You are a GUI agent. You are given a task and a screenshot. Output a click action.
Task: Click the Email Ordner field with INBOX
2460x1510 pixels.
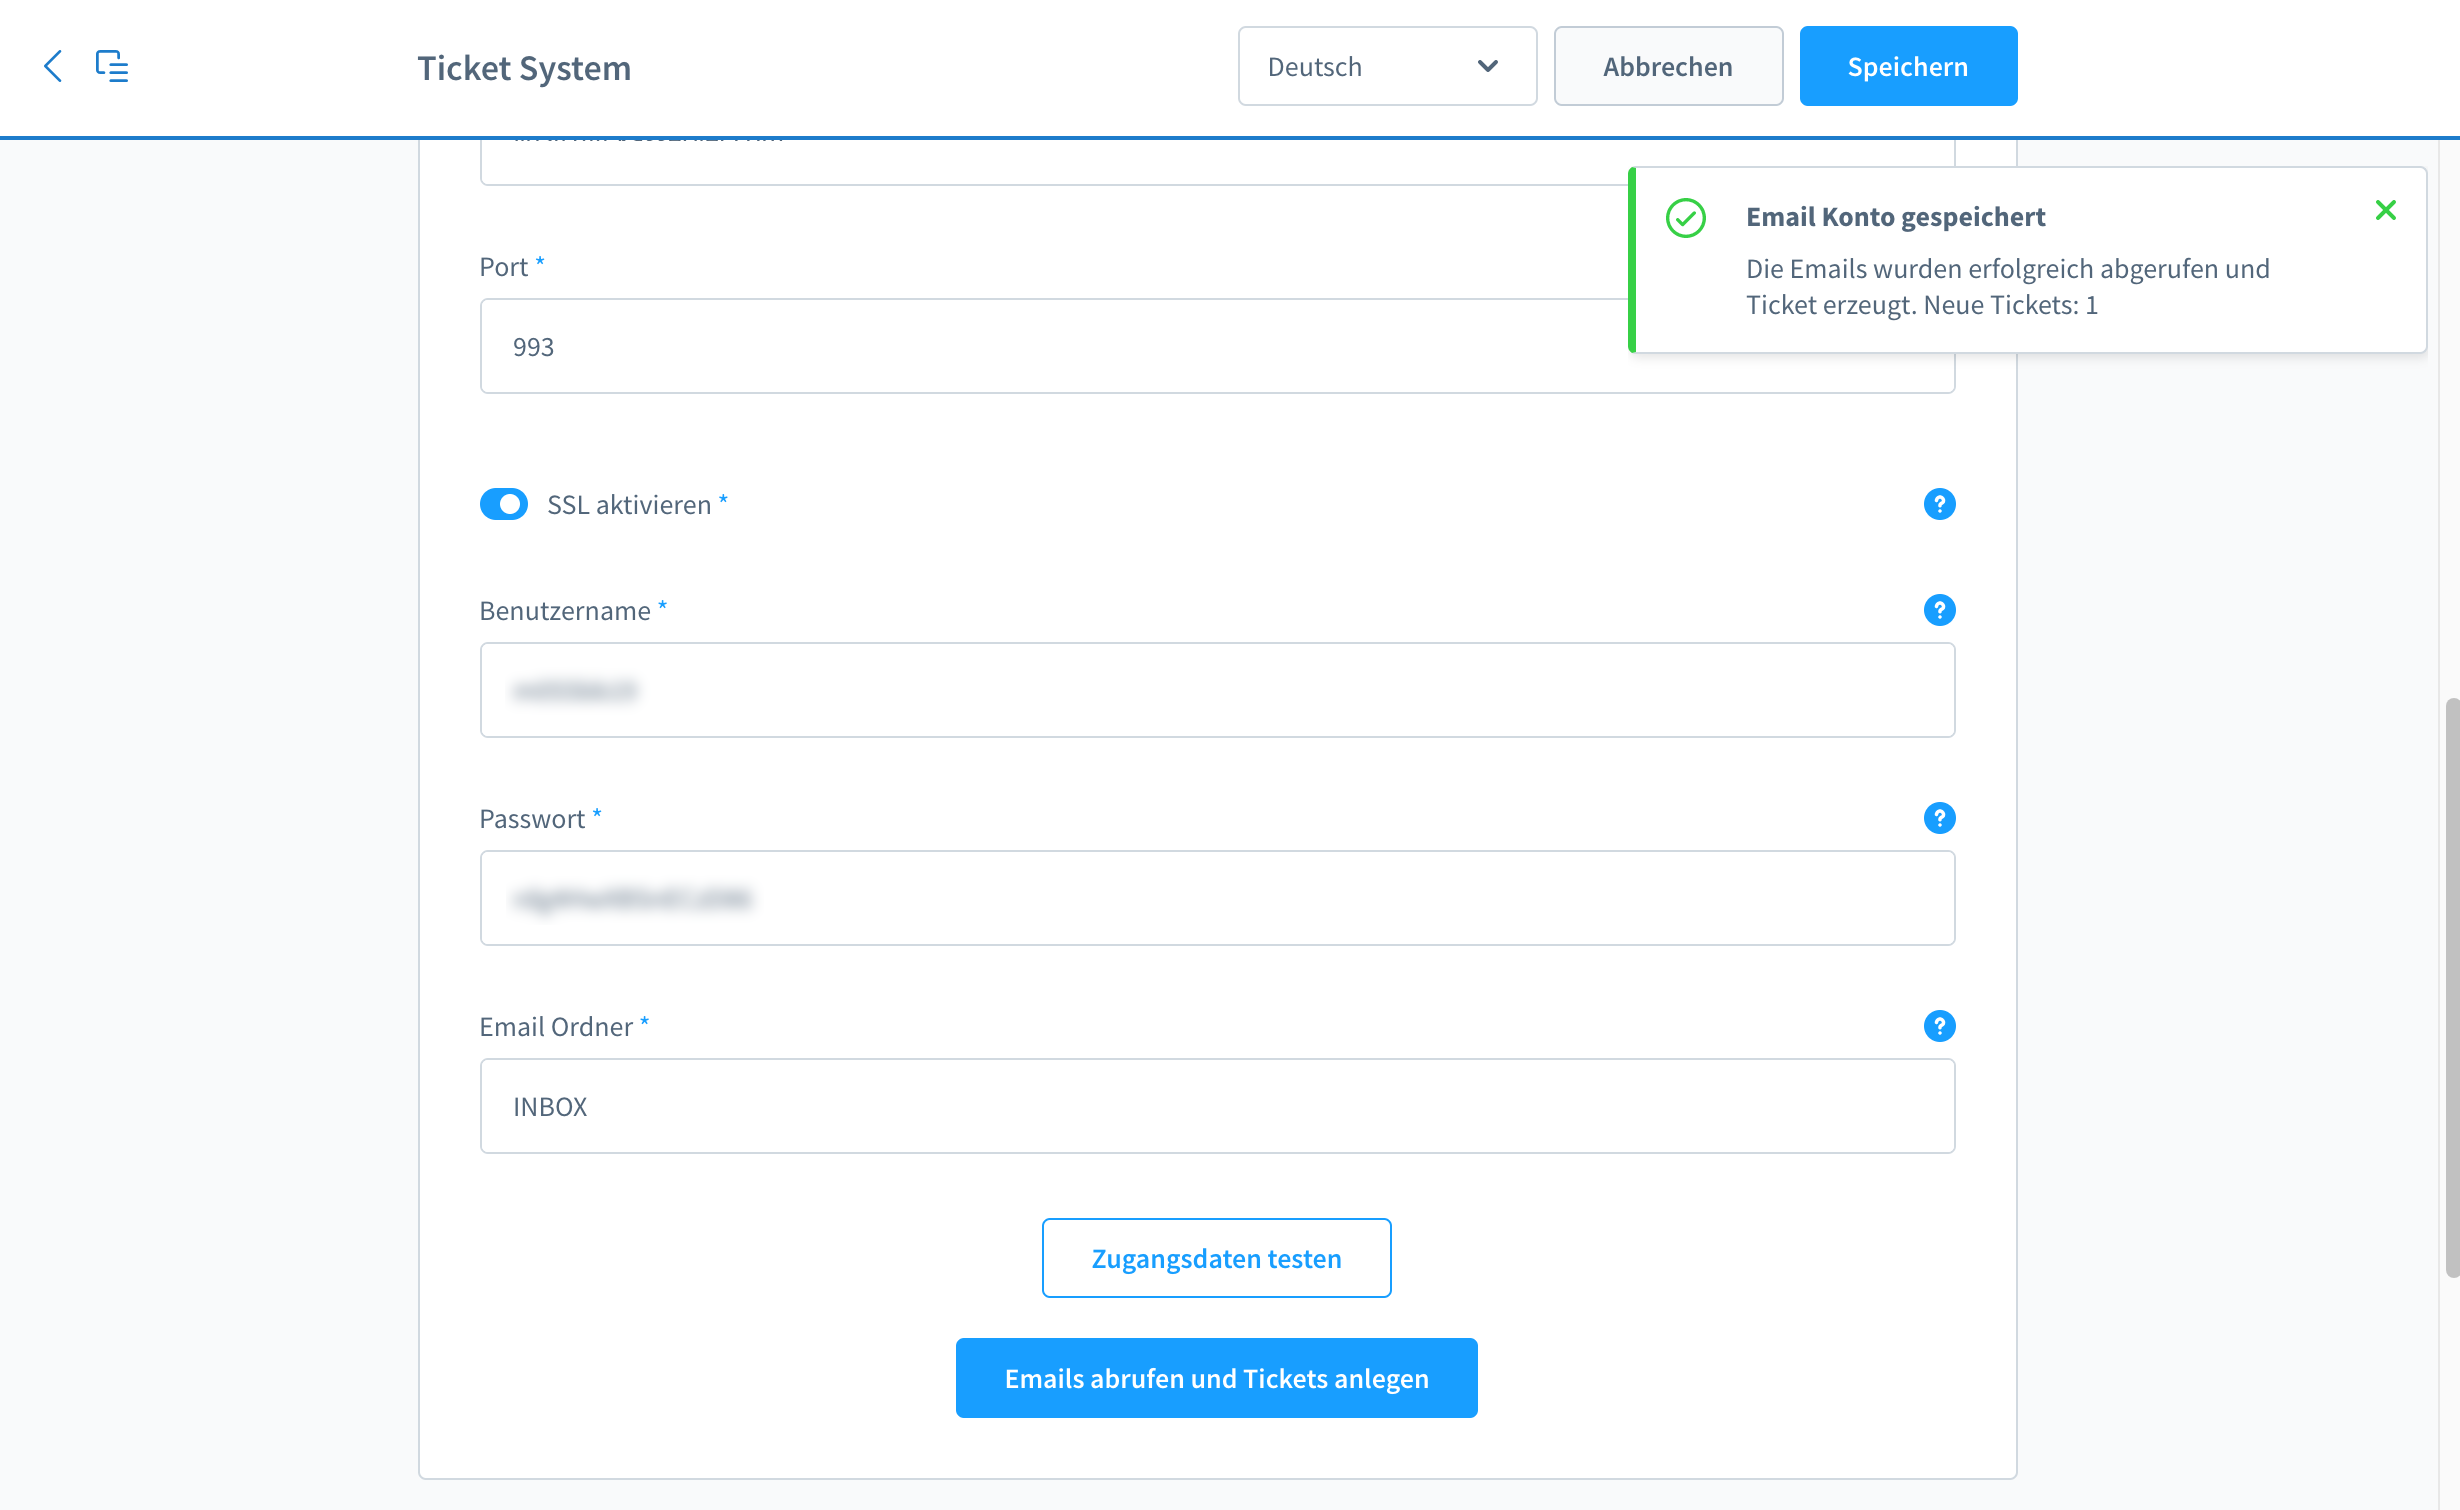(x=1217, y=1106)
